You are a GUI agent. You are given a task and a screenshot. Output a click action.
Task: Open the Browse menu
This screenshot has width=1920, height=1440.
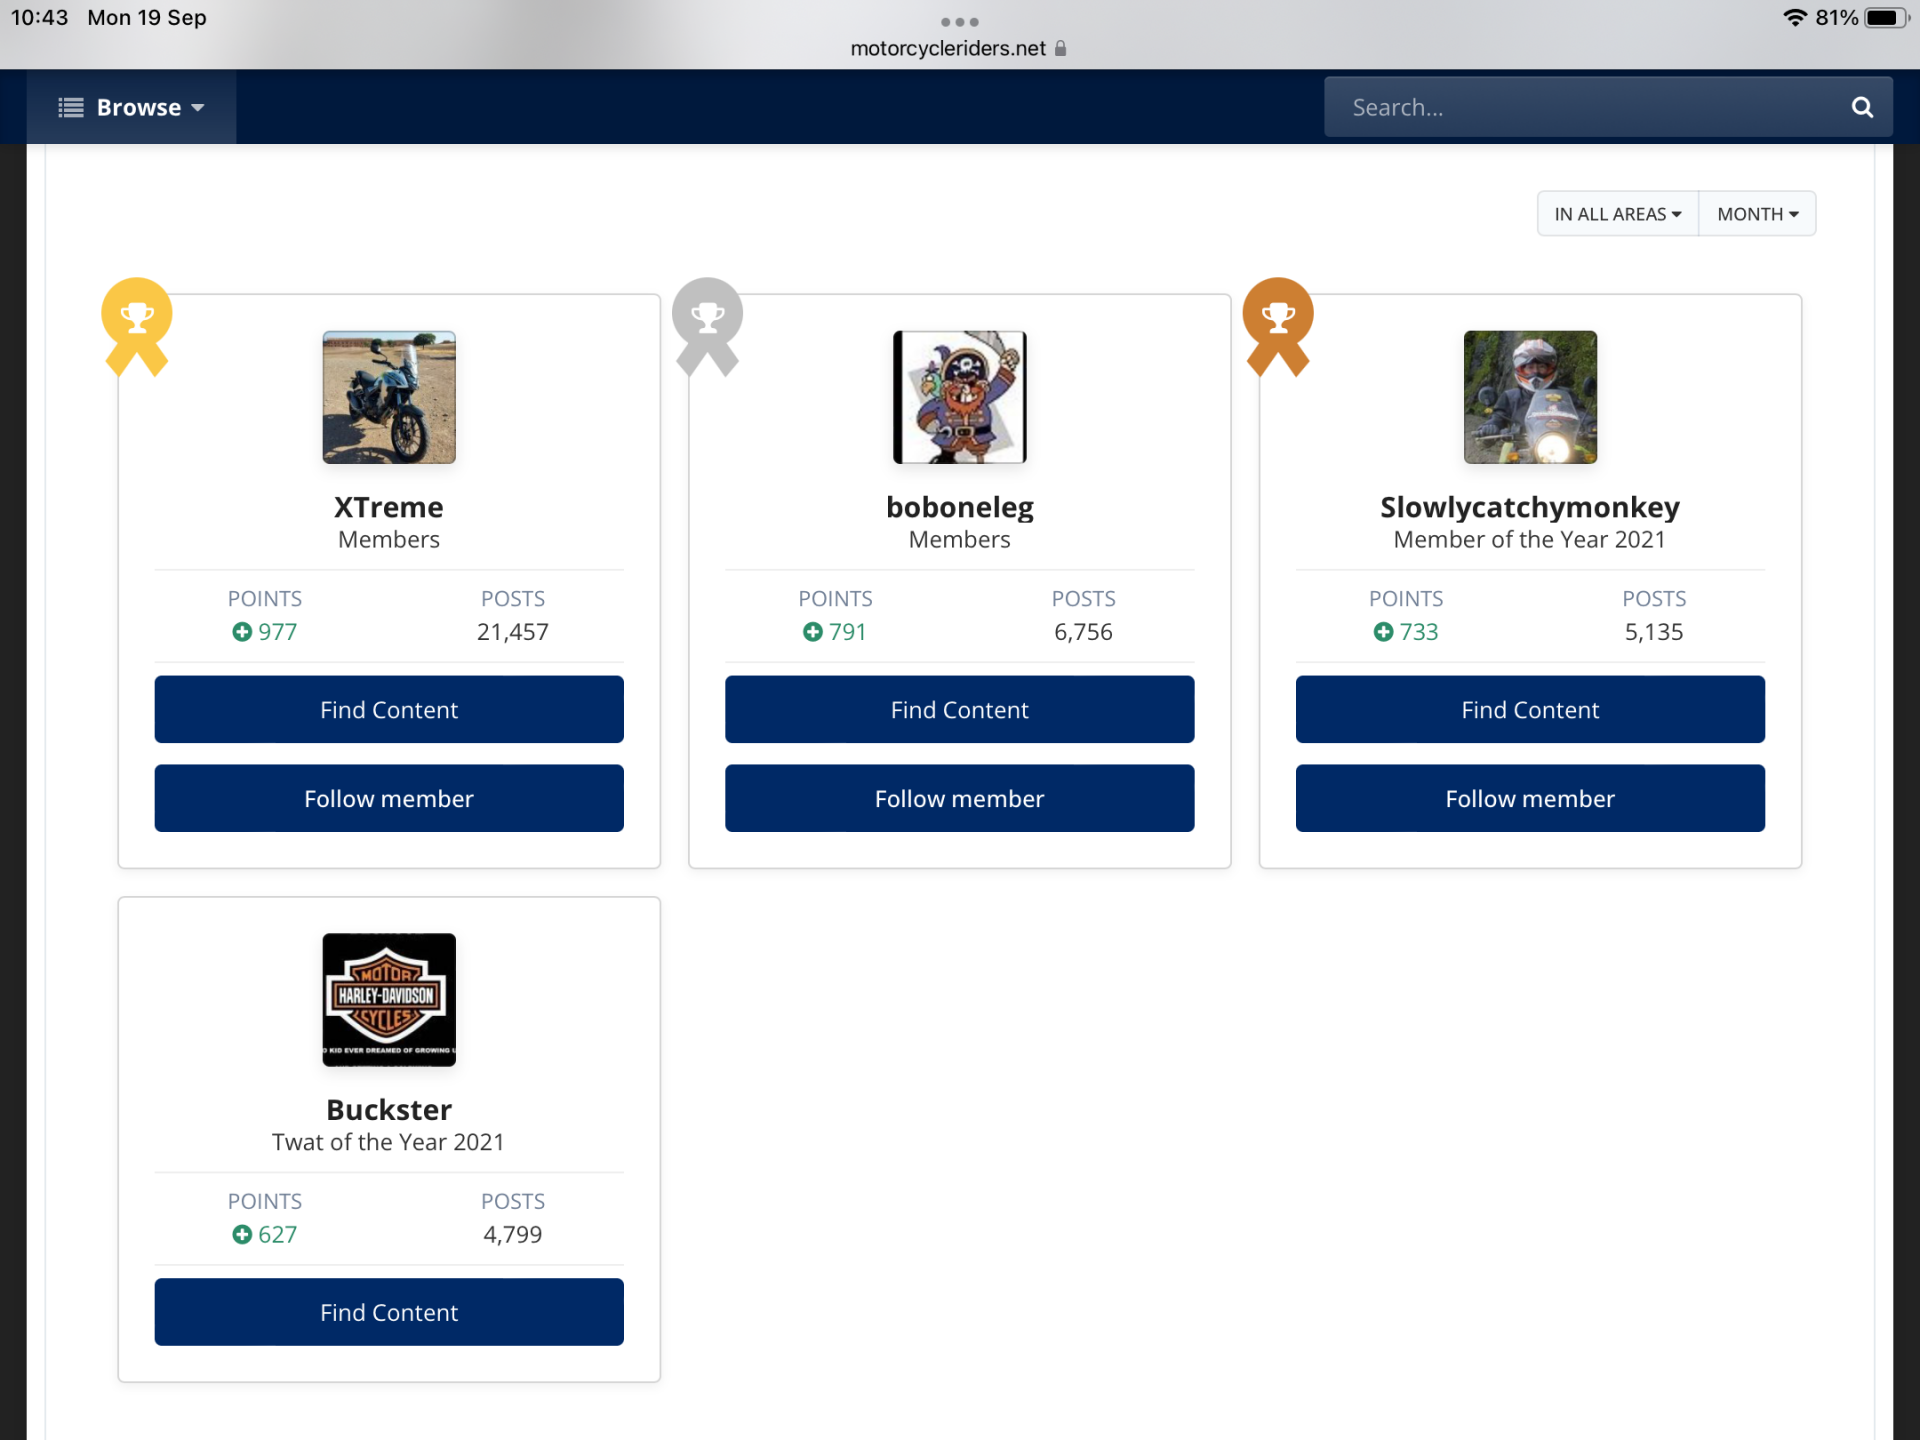point(131,107)
